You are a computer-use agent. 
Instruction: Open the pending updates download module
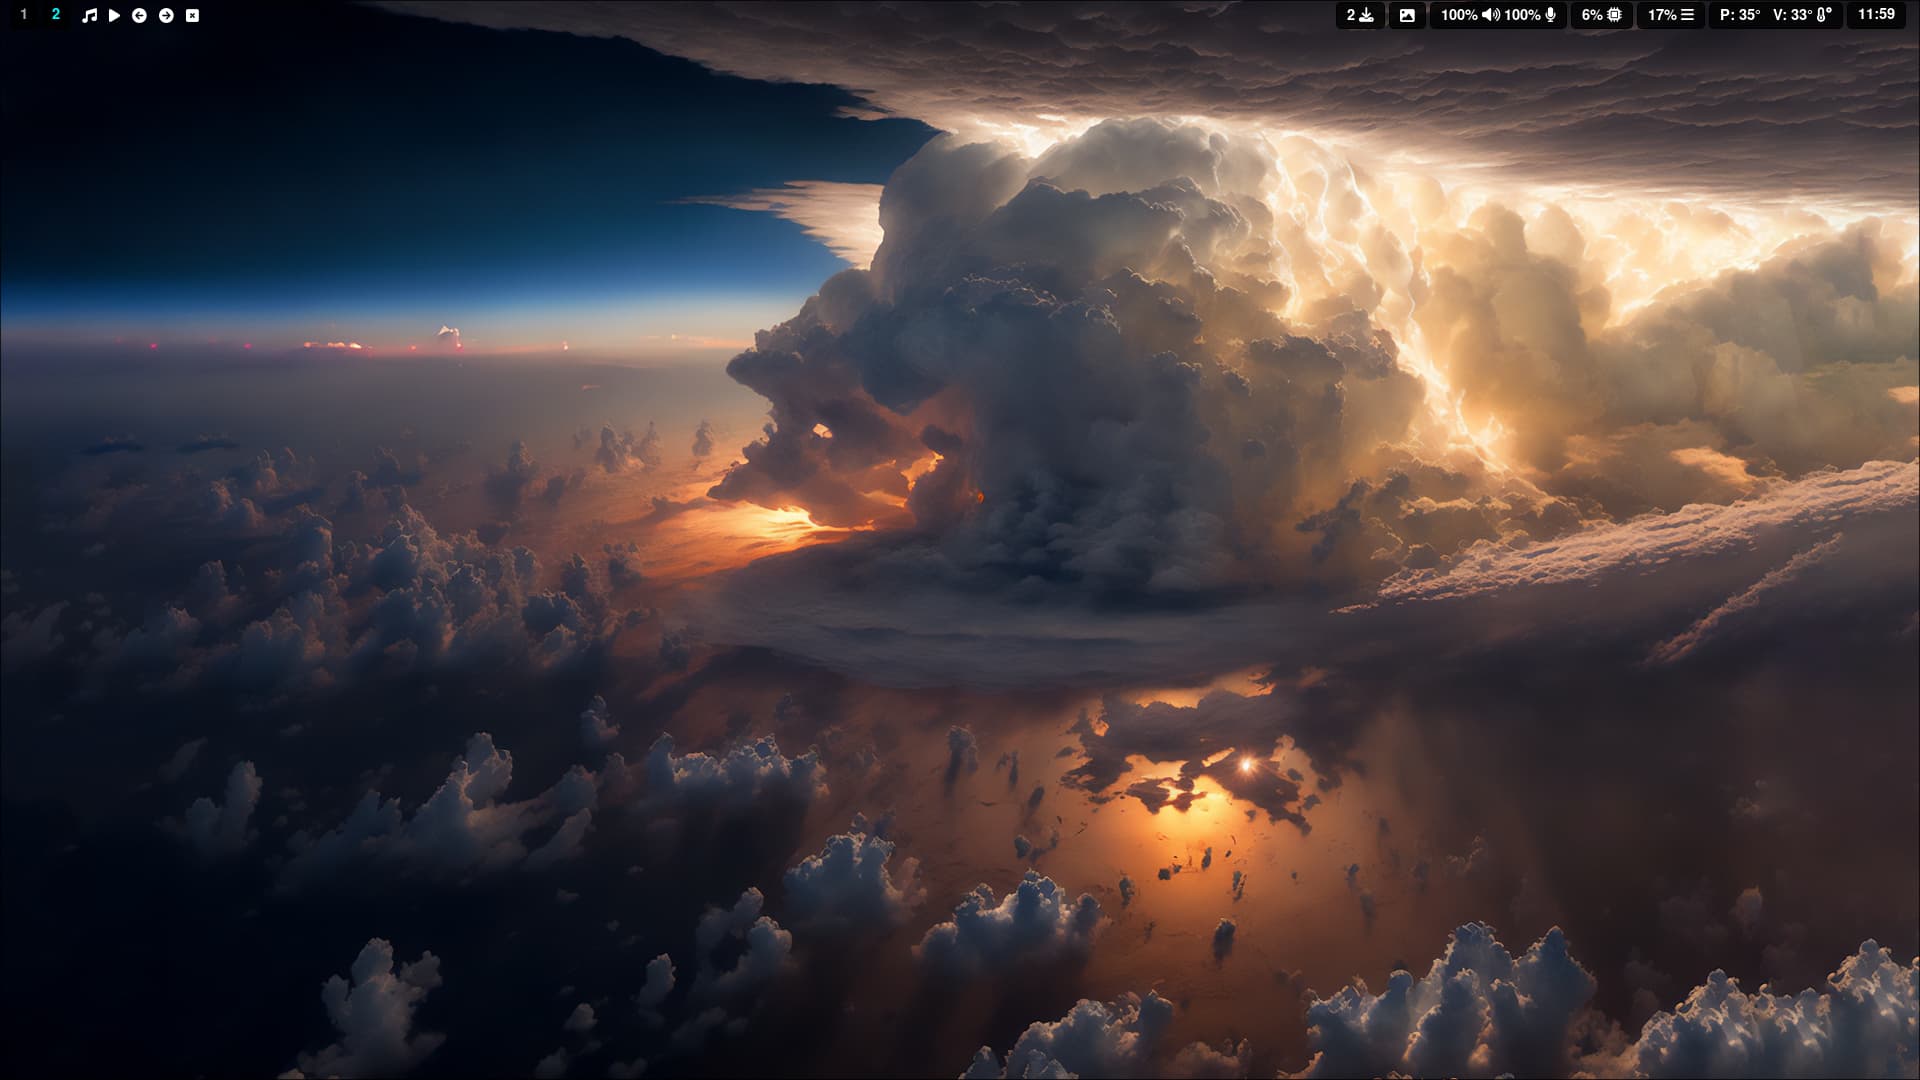(1360, 15)
